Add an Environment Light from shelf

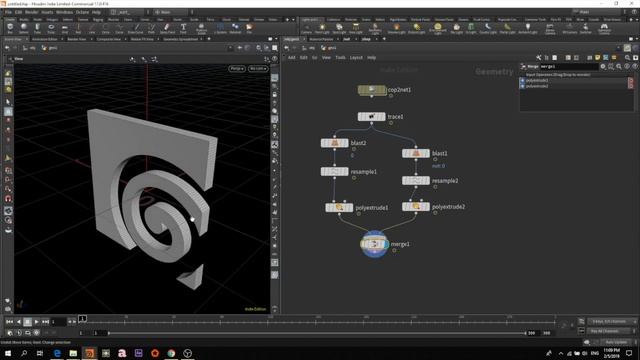coord(438,29)
